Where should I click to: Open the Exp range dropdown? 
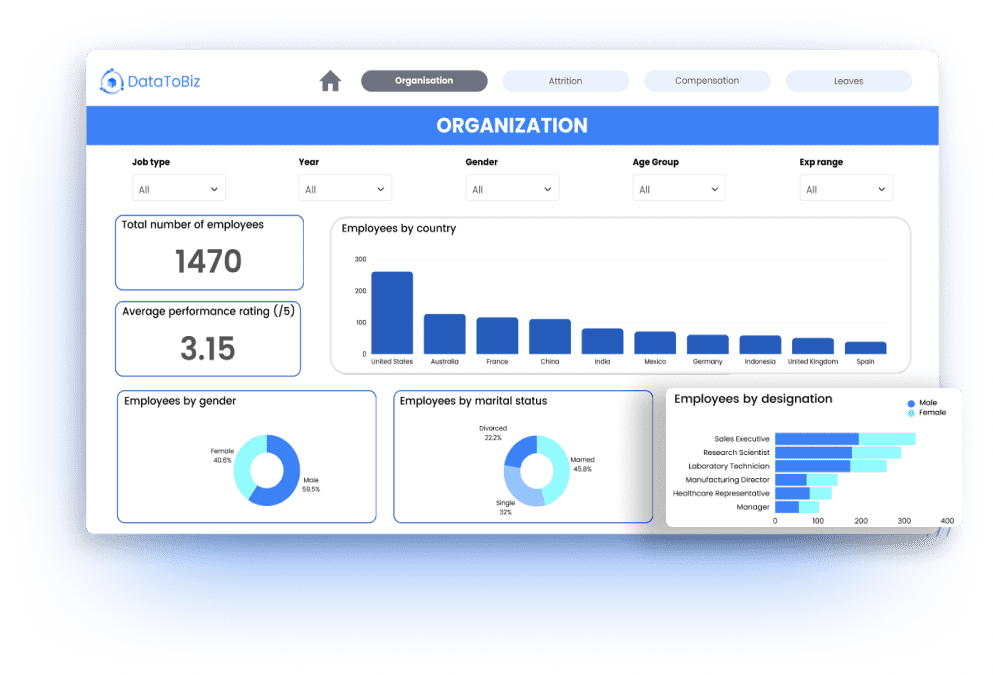pyautogui.click(x=846, y=187)
